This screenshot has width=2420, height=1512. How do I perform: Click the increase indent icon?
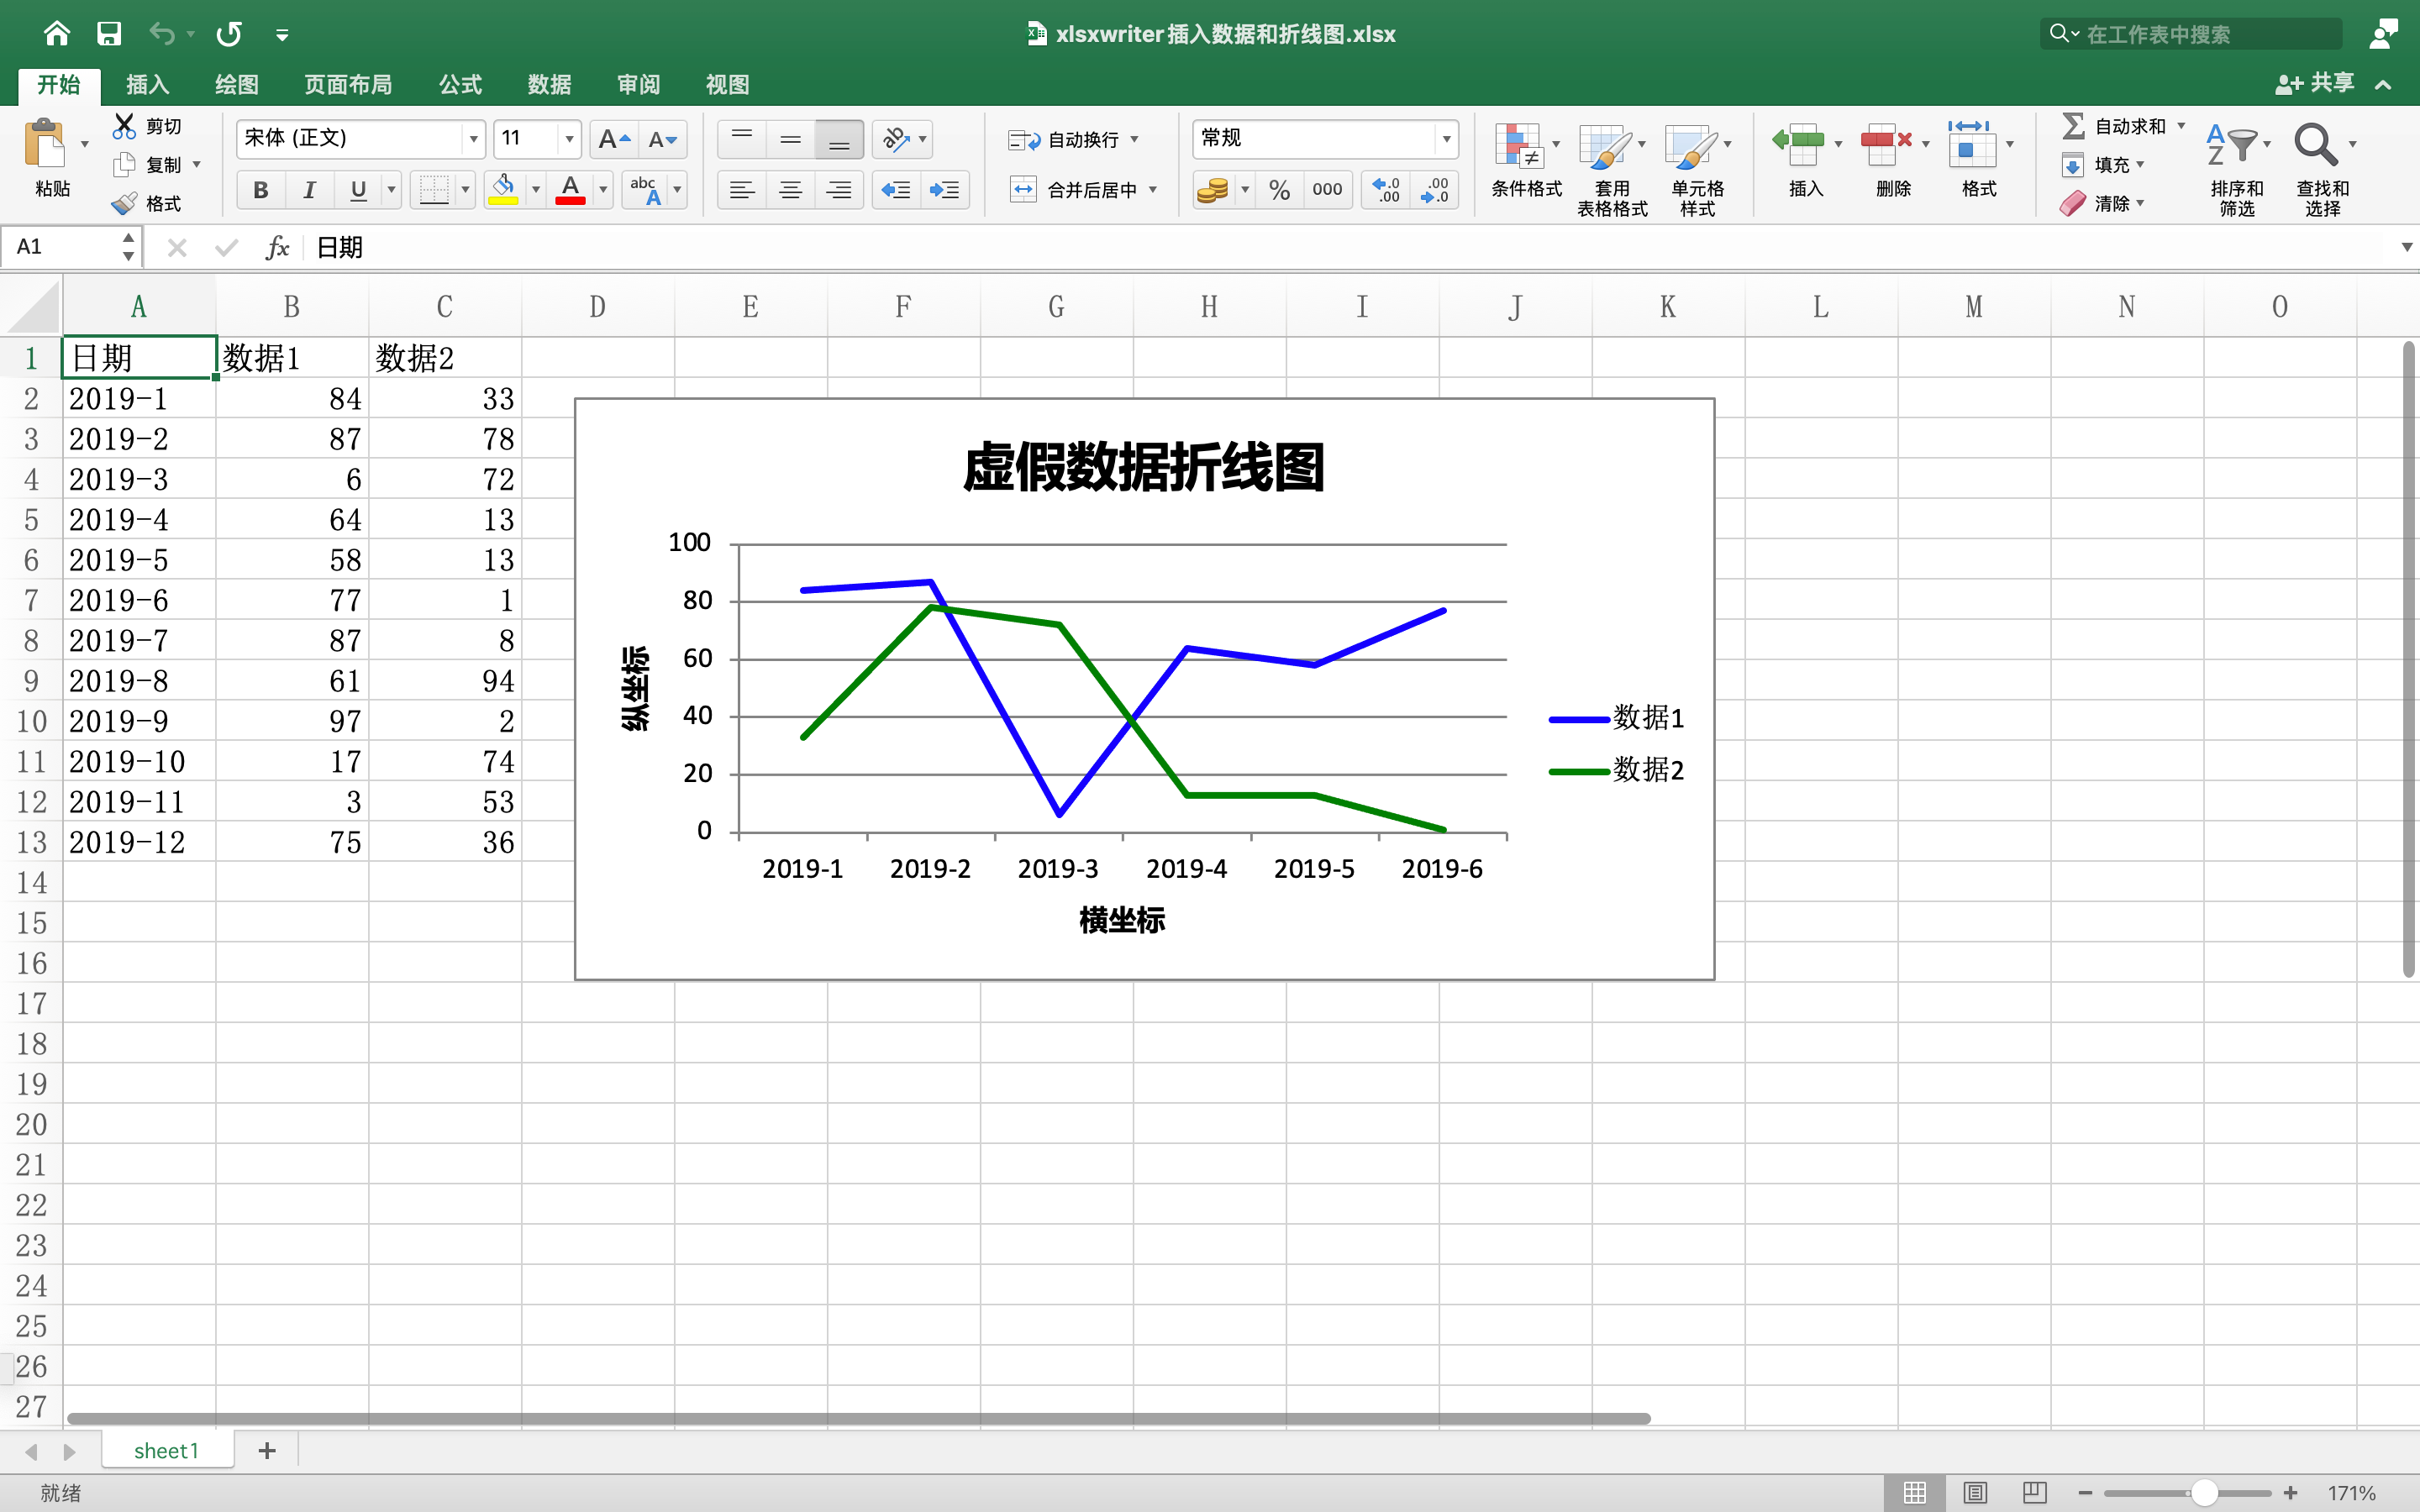click(944, 190)
